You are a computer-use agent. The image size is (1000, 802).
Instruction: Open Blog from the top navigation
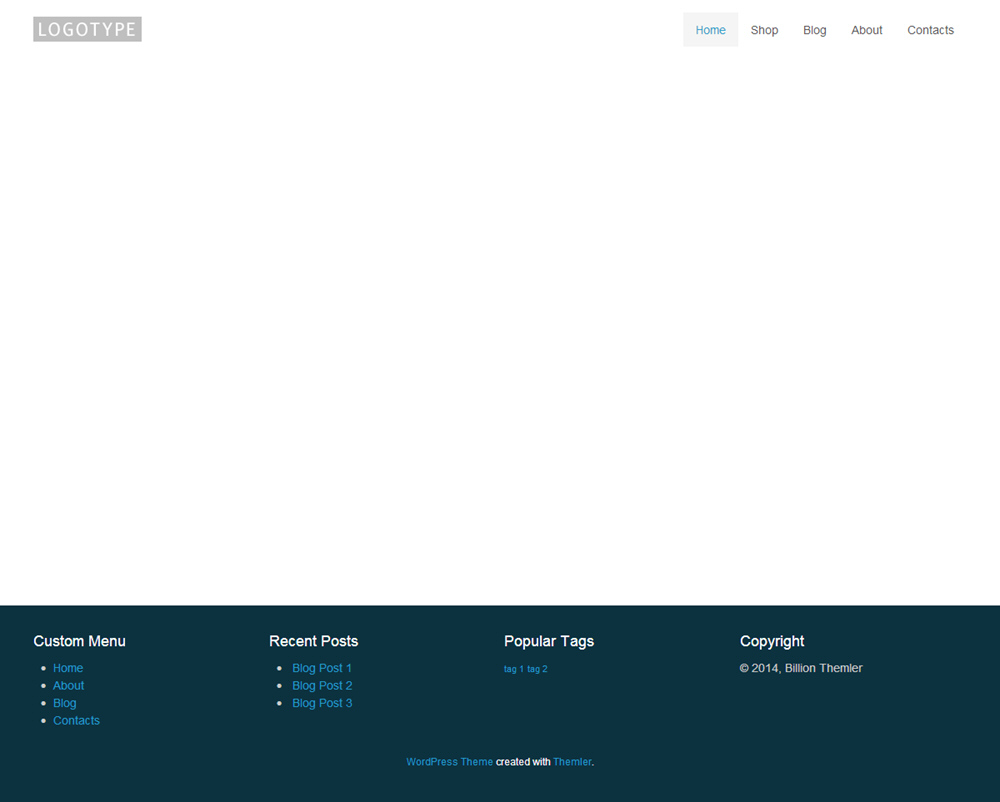[x=814, y=30]
